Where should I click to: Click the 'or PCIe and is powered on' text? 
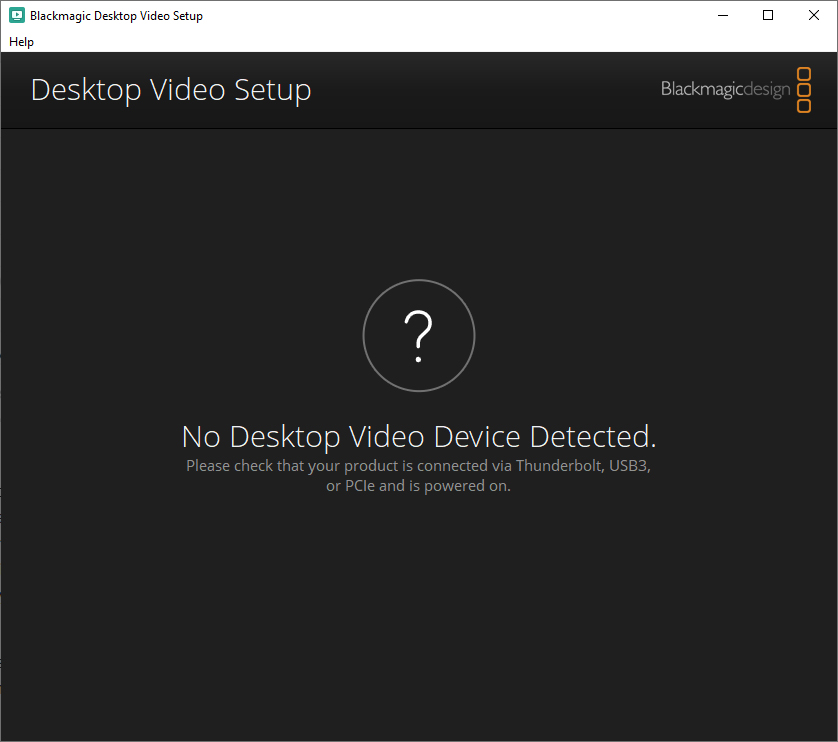418,486
